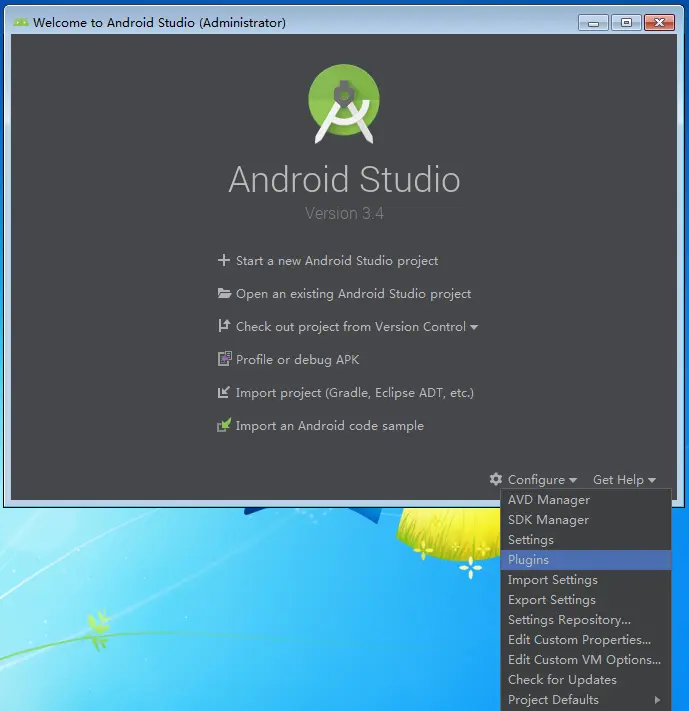The height and width of the screenshot is (711, 689).
Task: Click the Configure gear icon
Action: 496,479
